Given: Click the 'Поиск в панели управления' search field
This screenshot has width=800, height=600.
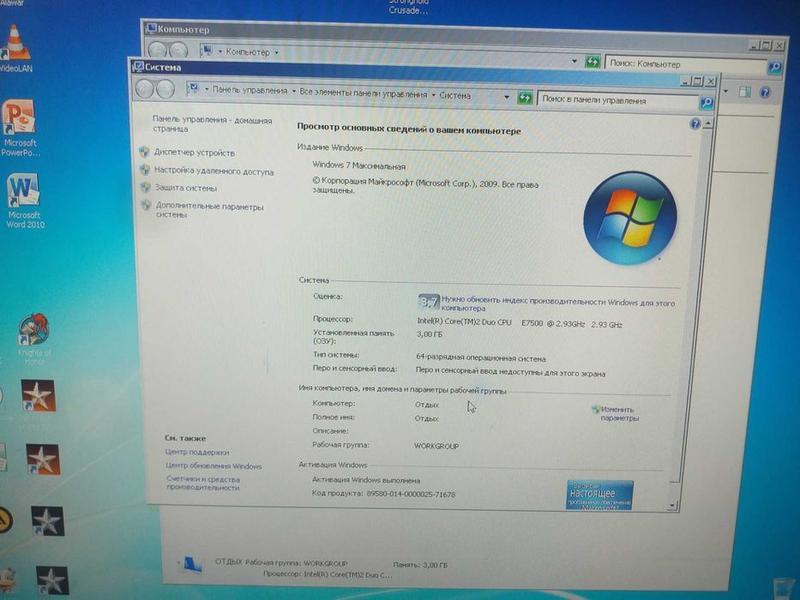Looking at the screenshot, I should pos(615,100).
